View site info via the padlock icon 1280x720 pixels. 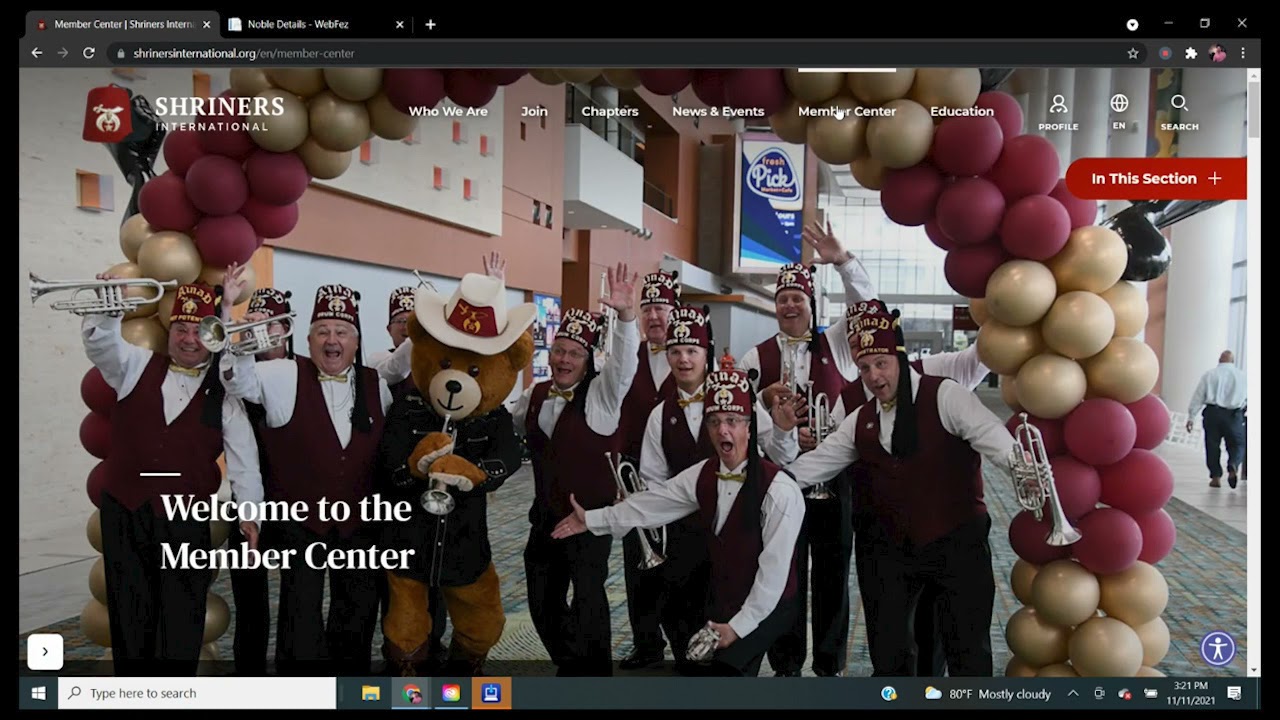coord(121,53)
